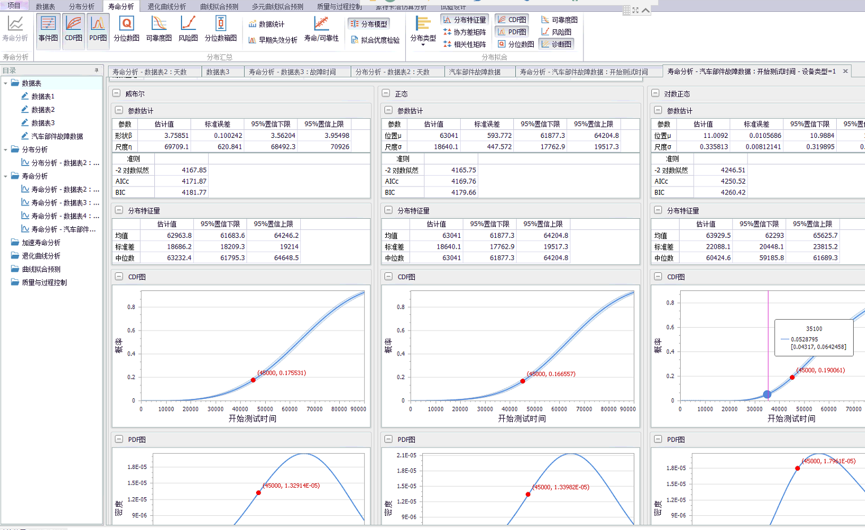865x530 pixels.
Task: Toggle the 分布模型 button
Action: click(x=369, y=24)
